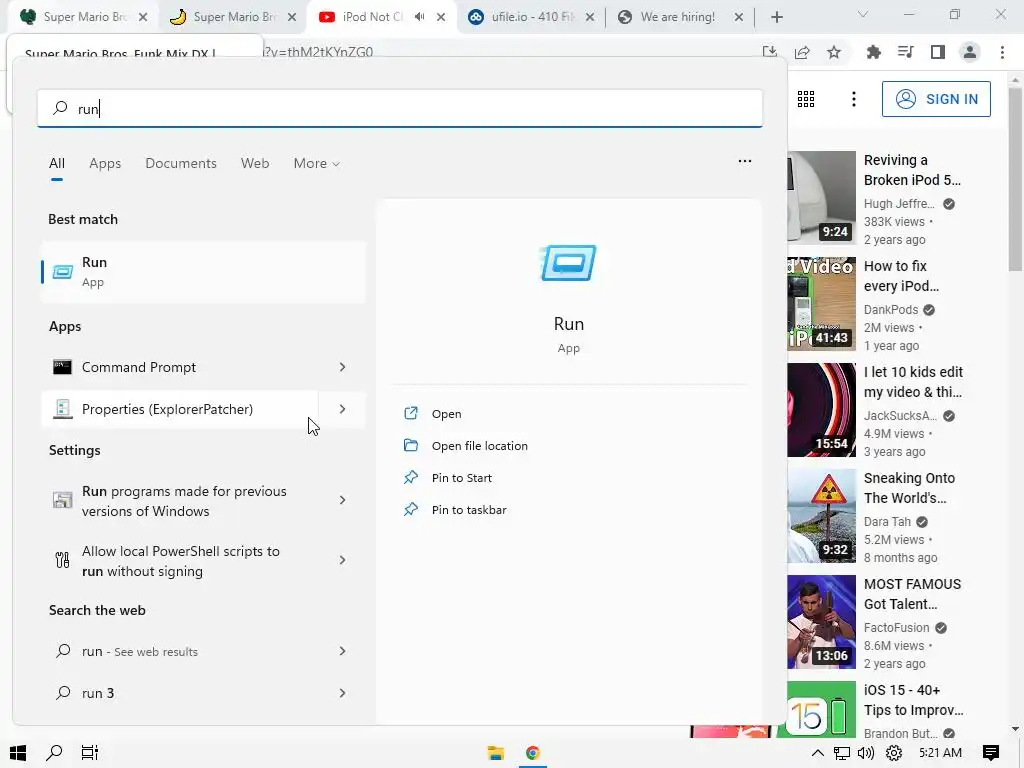
Task: Click the Chrome extensions puzzle icon
Action: pos(873,52)
